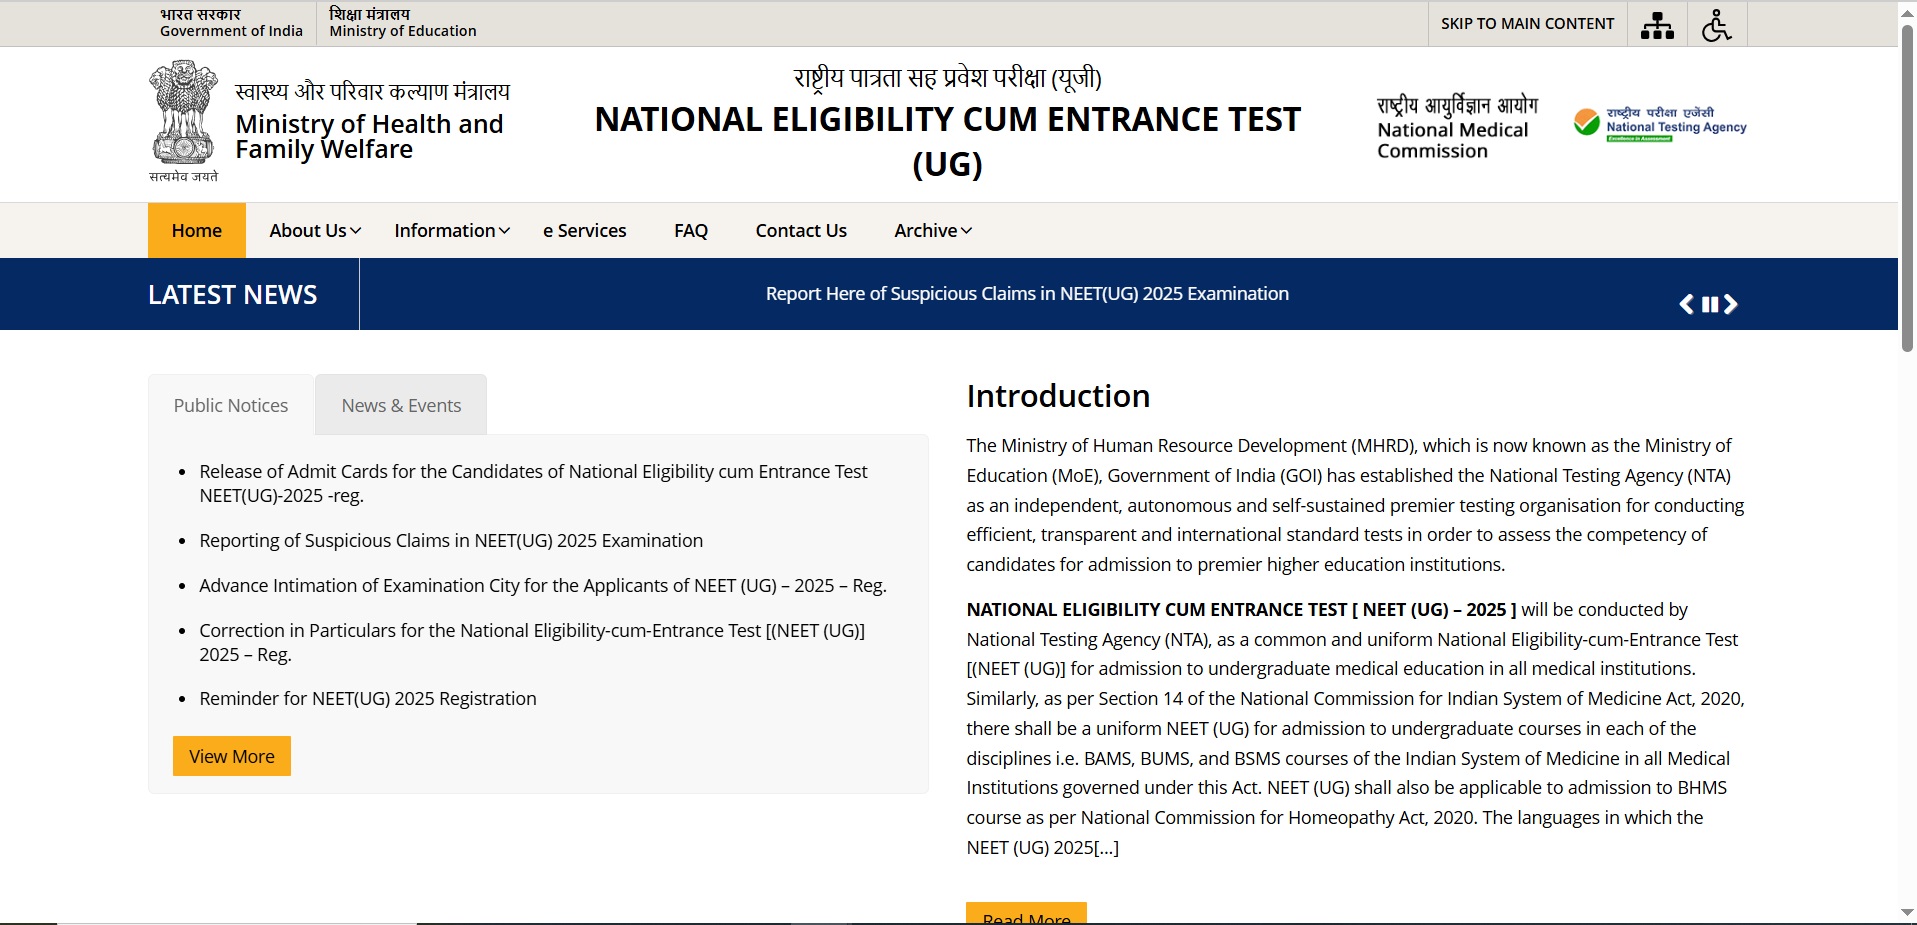Click the scrollbar down arrow
1917x925 pixels.
click(1907, 913)
